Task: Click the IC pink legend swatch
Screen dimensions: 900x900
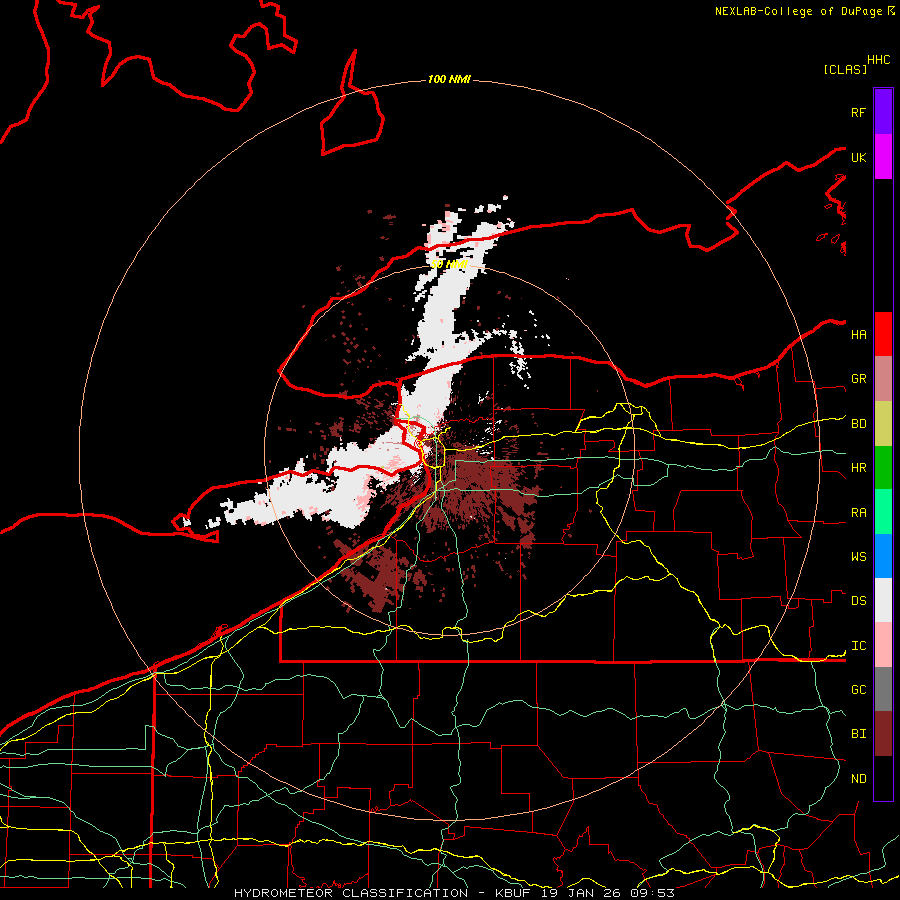Action: pos(883,645)
